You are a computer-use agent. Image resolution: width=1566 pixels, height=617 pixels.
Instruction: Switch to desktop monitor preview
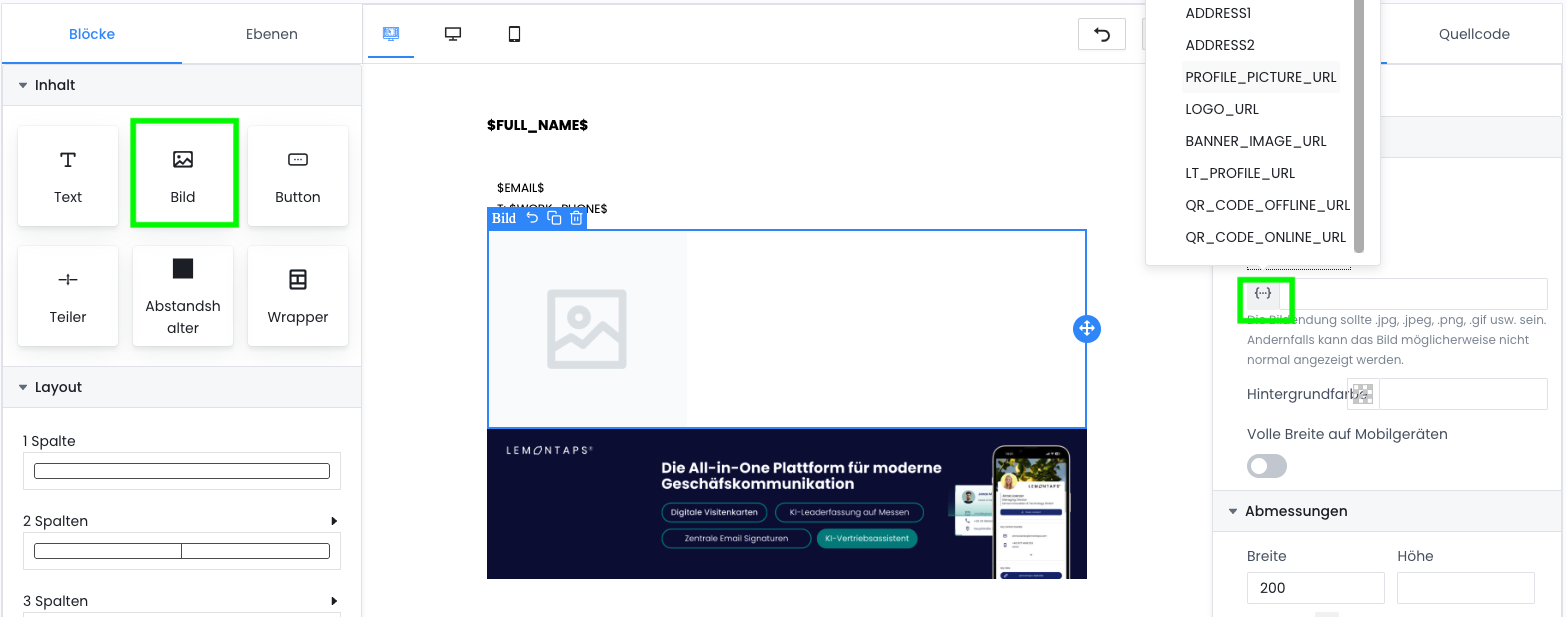coord(453,34)
